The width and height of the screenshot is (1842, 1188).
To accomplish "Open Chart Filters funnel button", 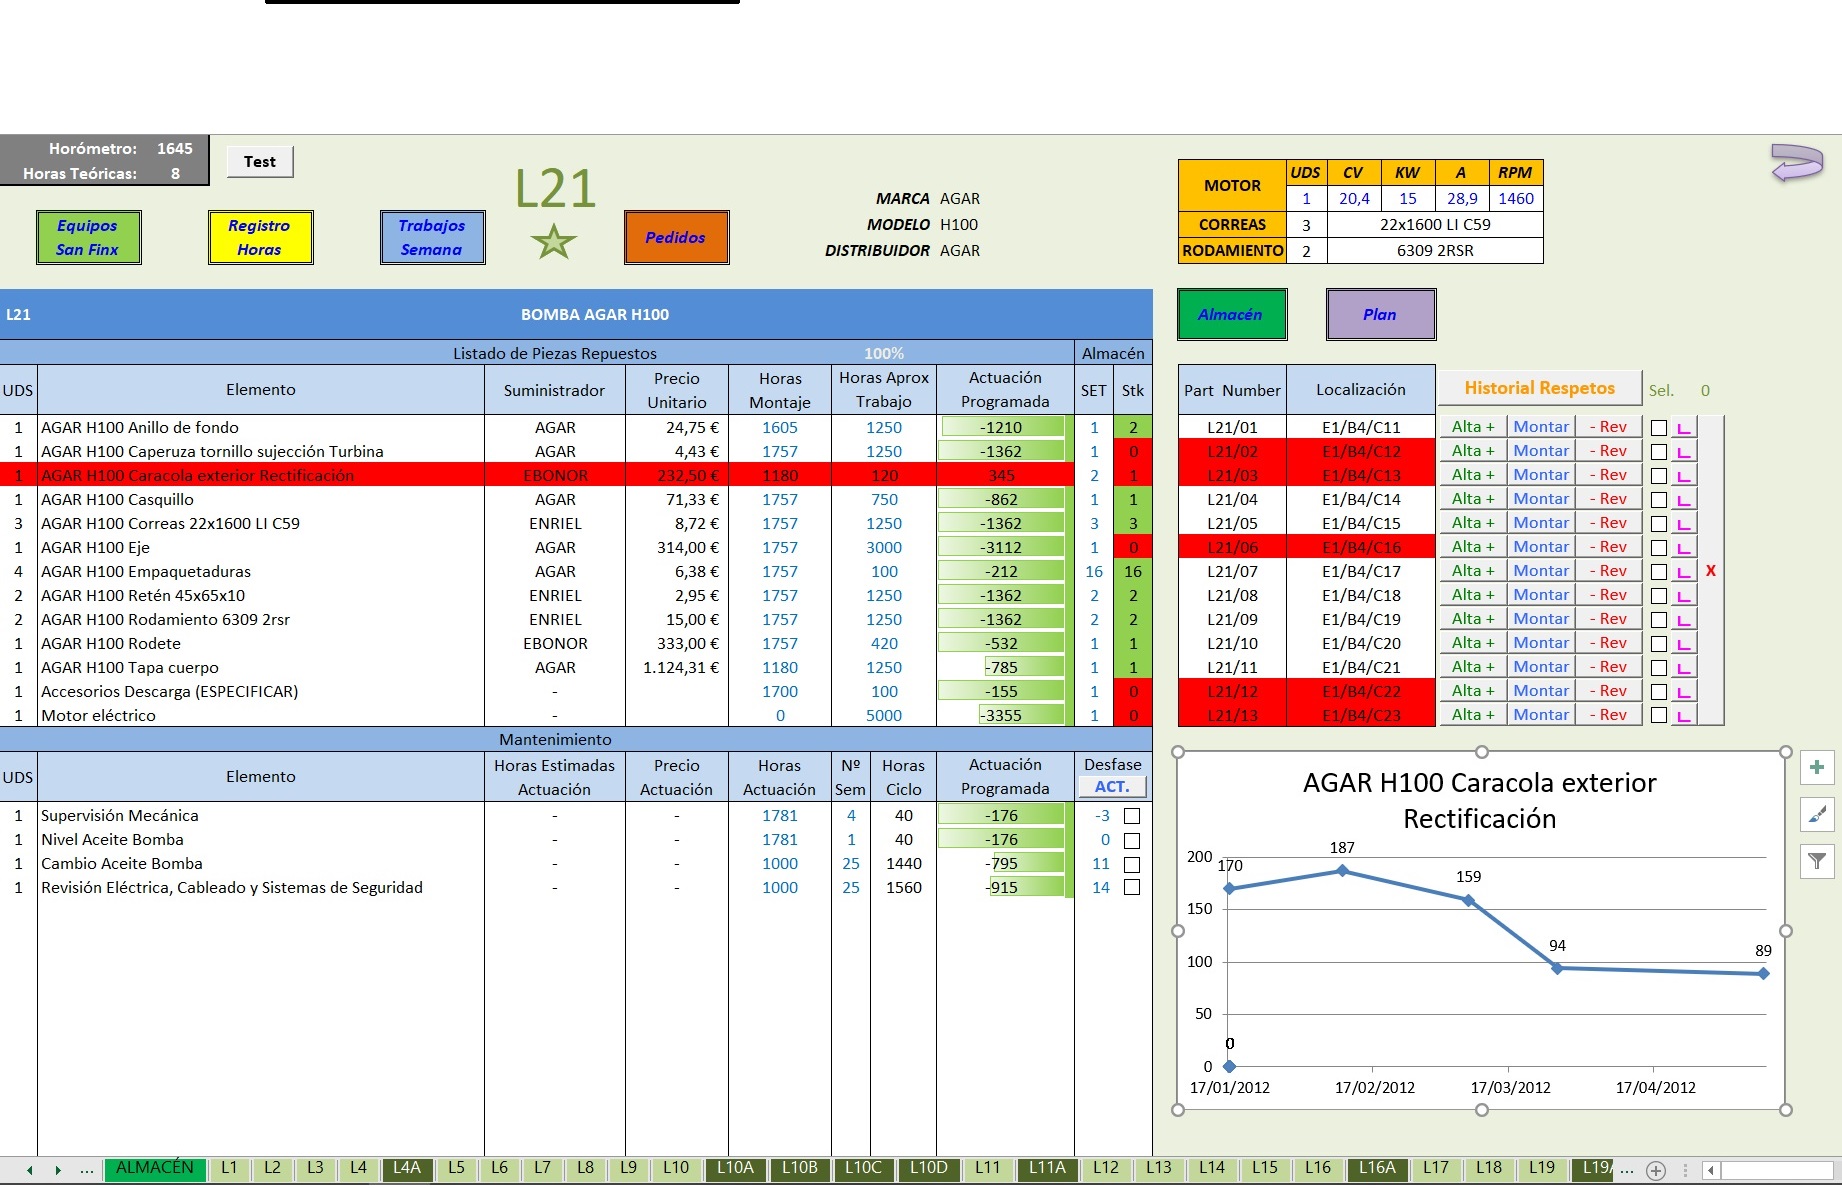I will 1817,860.
